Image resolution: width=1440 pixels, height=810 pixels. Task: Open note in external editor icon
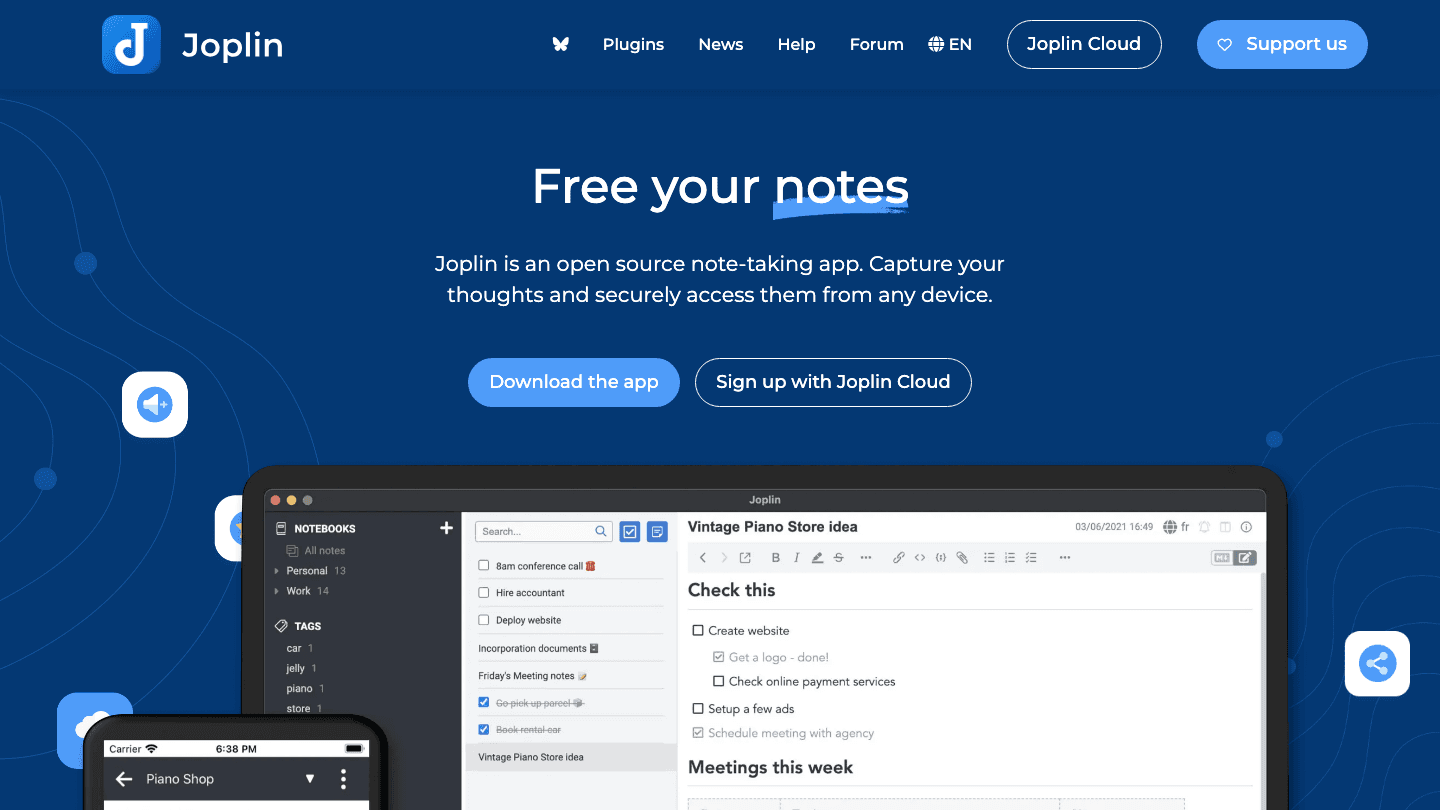click(x=745, y=558)
